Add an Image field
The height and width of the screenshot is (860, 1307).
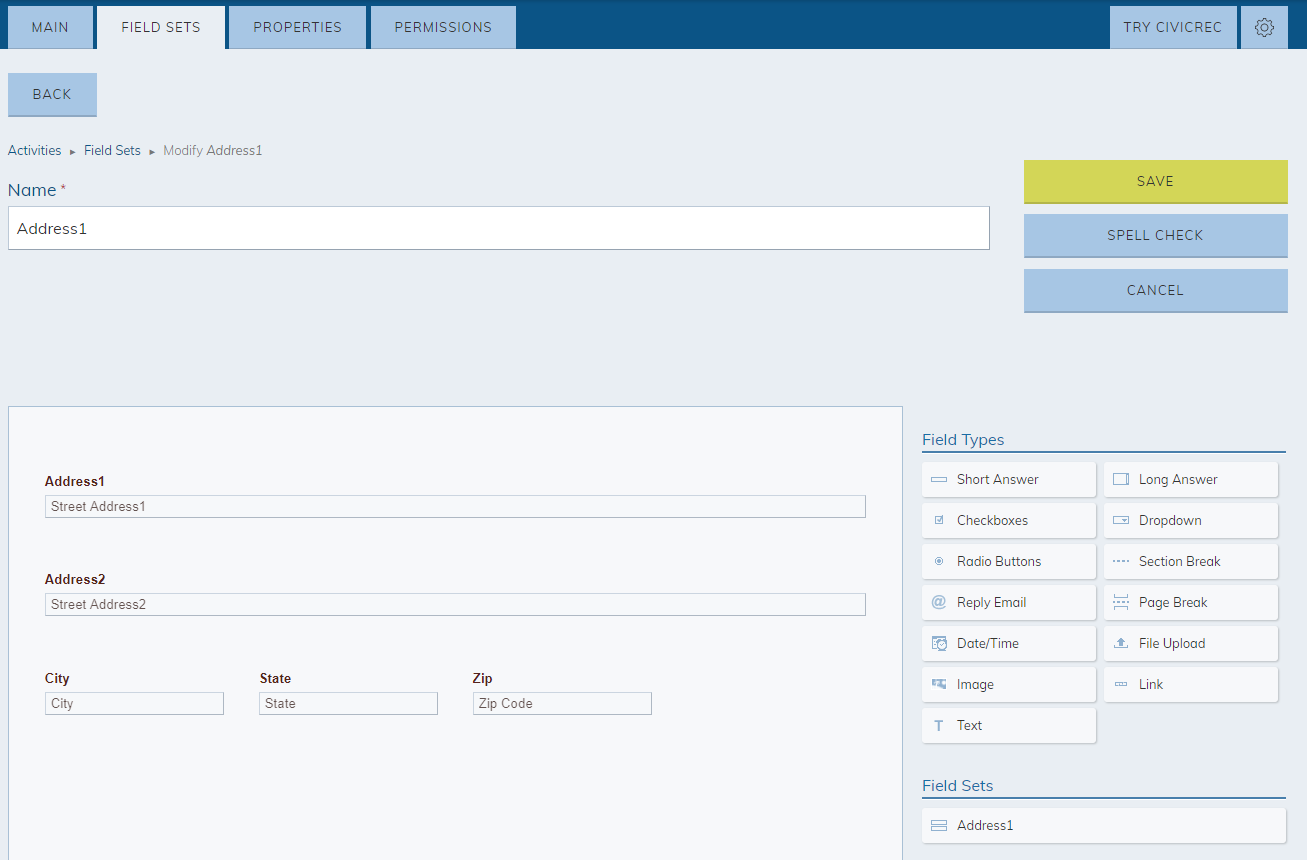[x=1009, y=685]
